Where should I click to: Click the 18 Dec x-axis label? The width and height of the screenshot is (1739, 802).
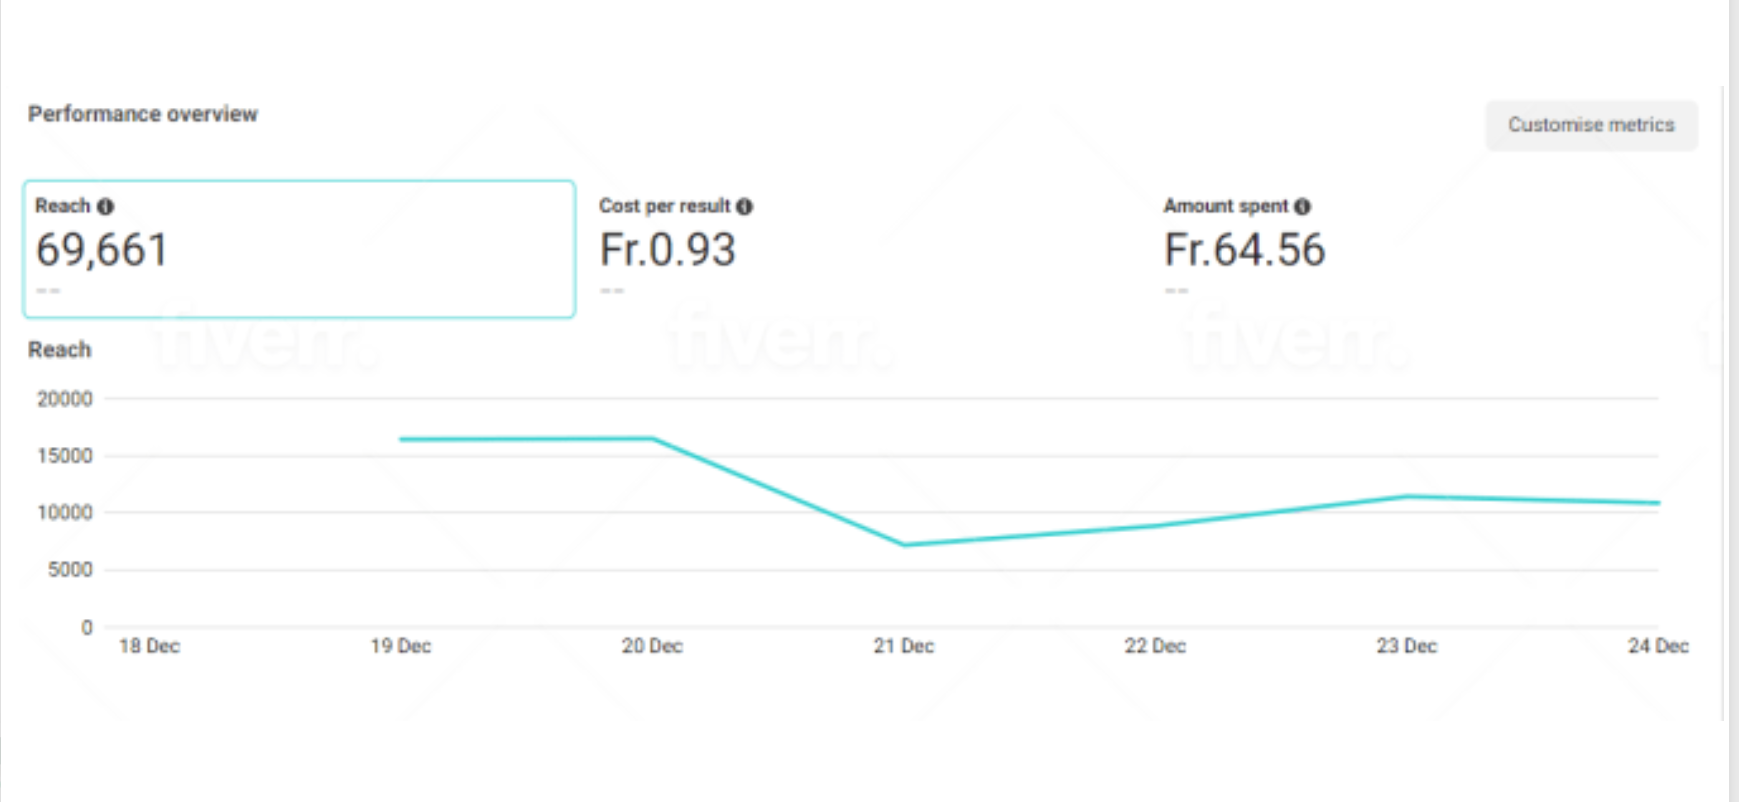click(x=149, y=646)
